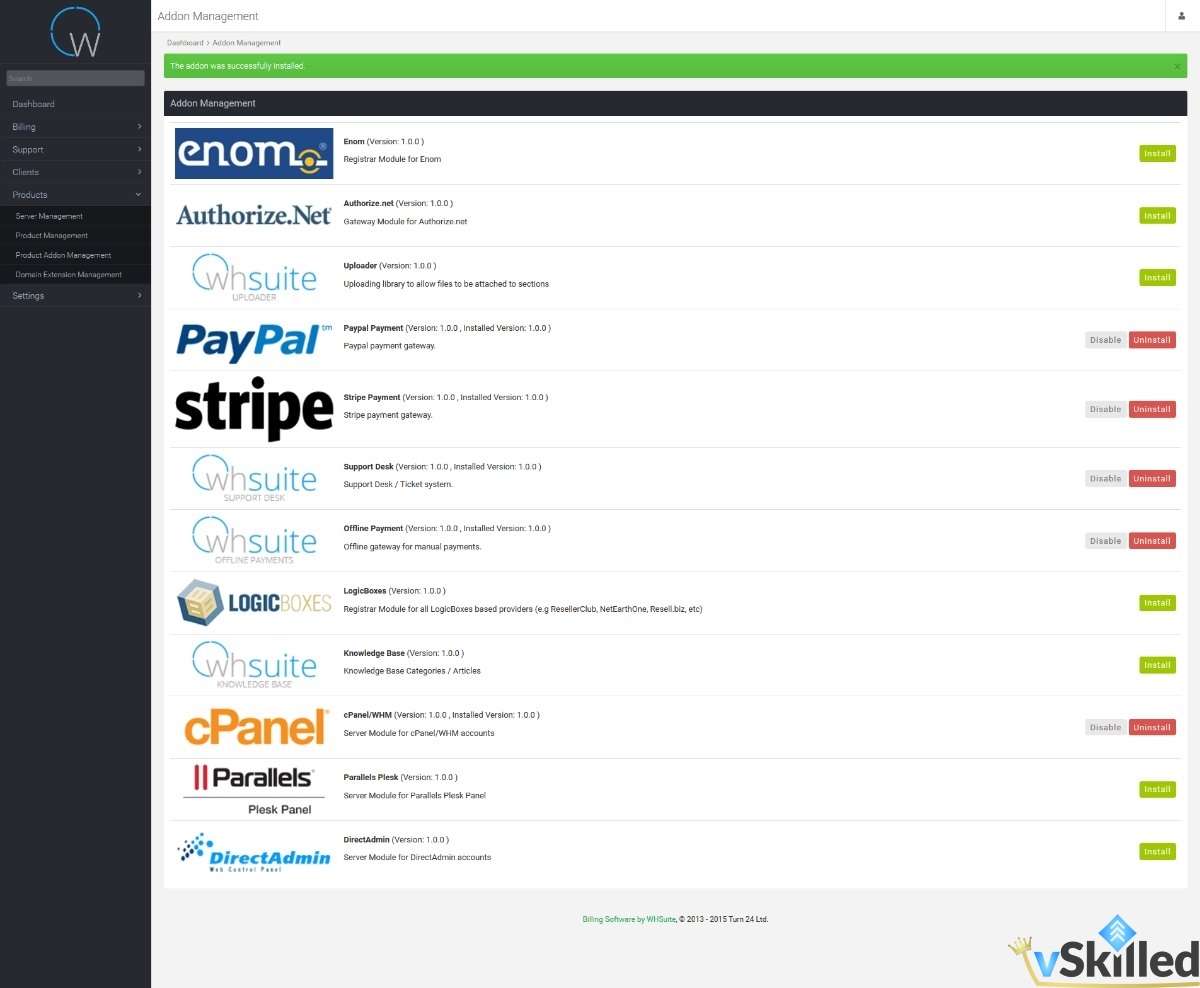Click the Parallels Plesk Panel logo
1200x988 pixels.
(x=254, y=789)
